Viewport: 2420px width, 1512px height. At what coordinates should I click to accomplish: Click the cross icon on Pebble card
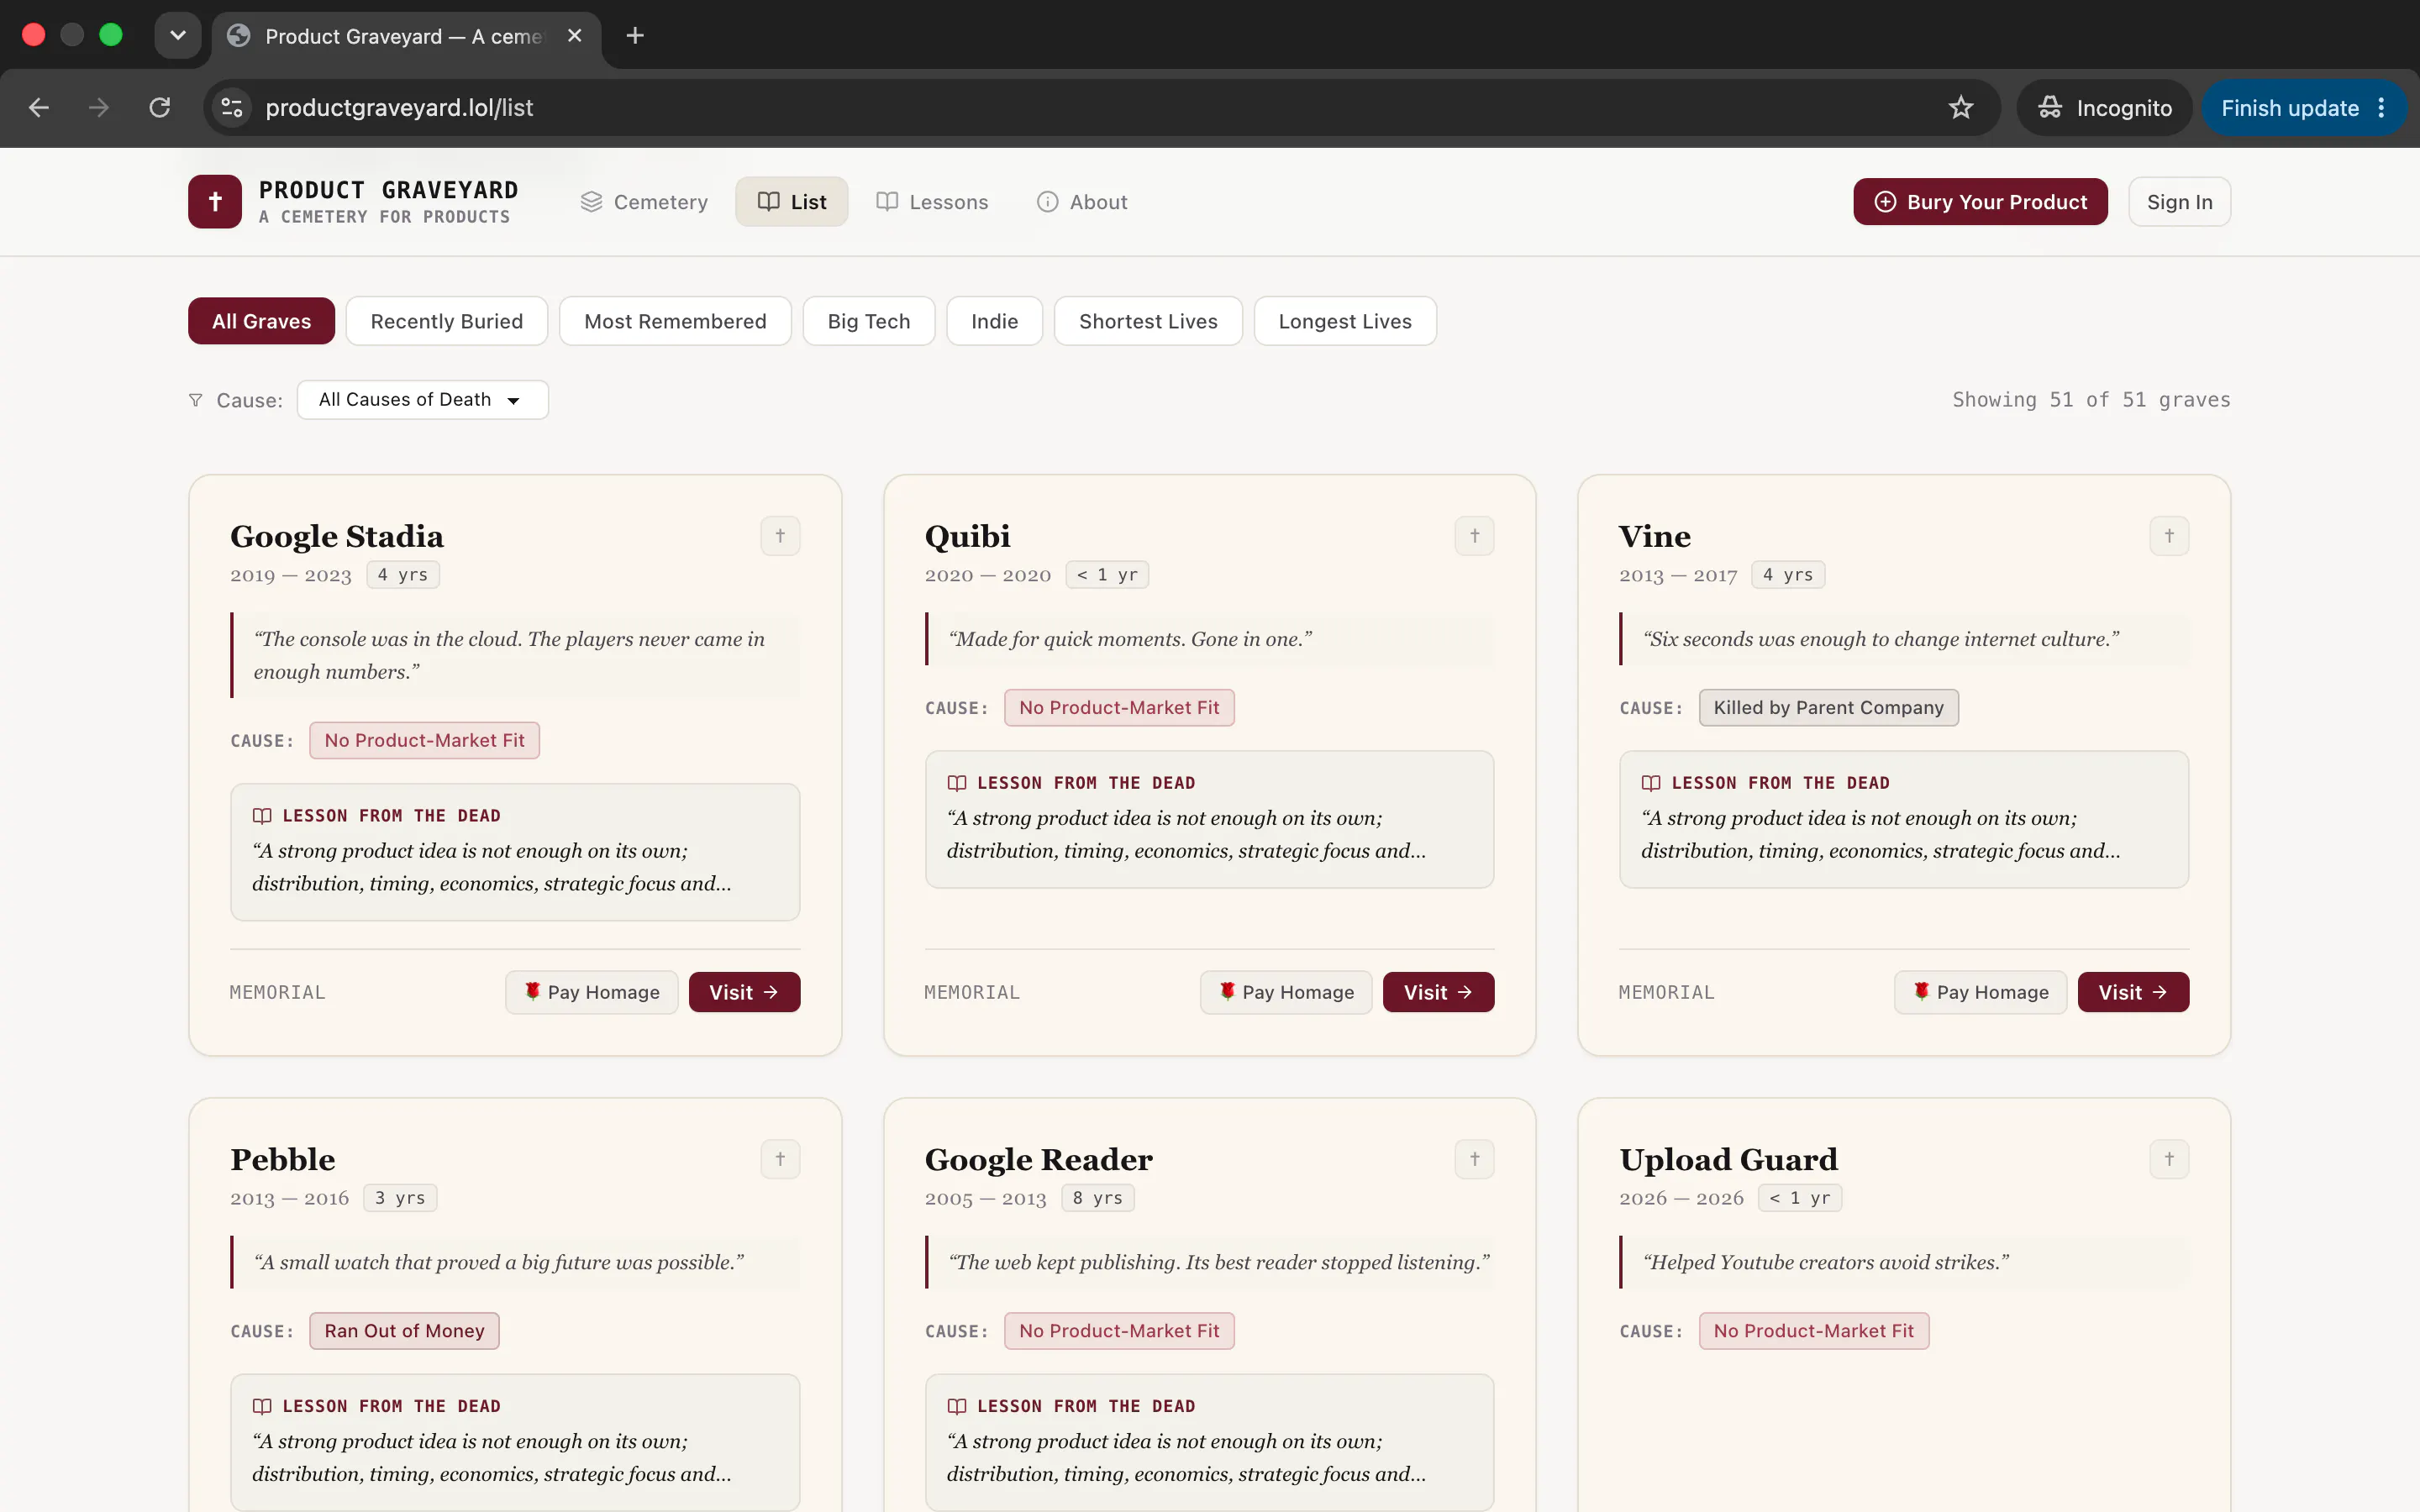[x=780, y=1159]
